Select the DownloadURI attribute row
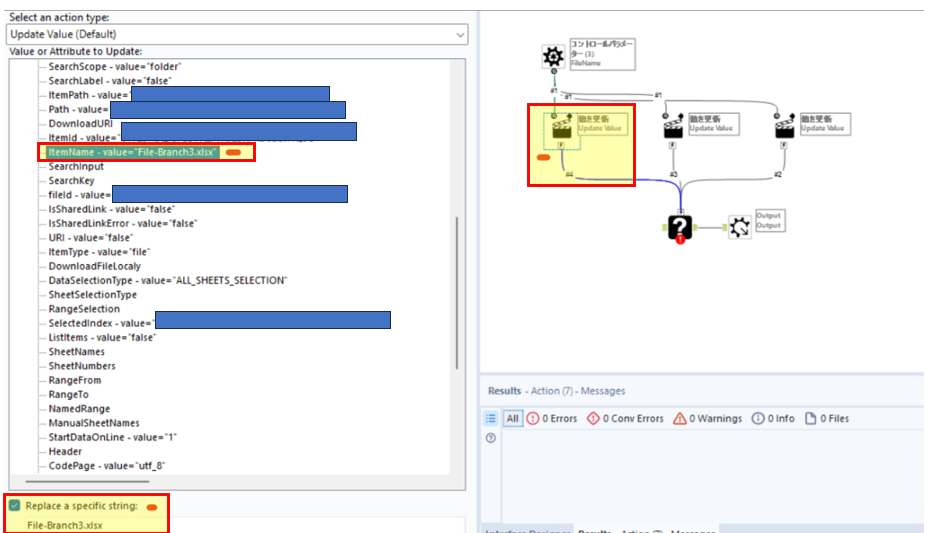 coord(80,124)
